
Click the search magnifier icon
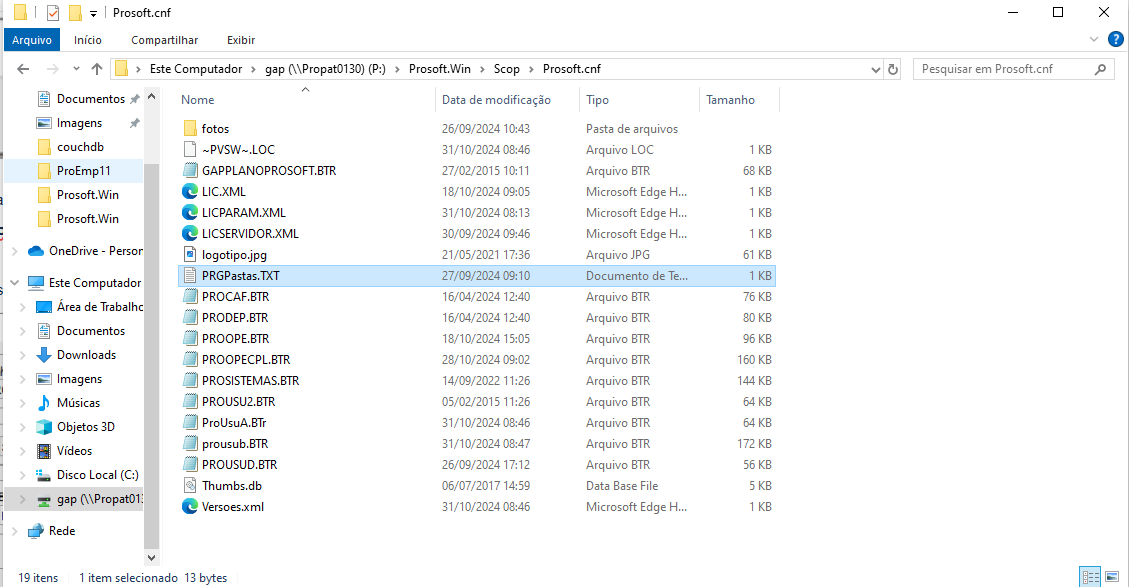click(1100, 69)
